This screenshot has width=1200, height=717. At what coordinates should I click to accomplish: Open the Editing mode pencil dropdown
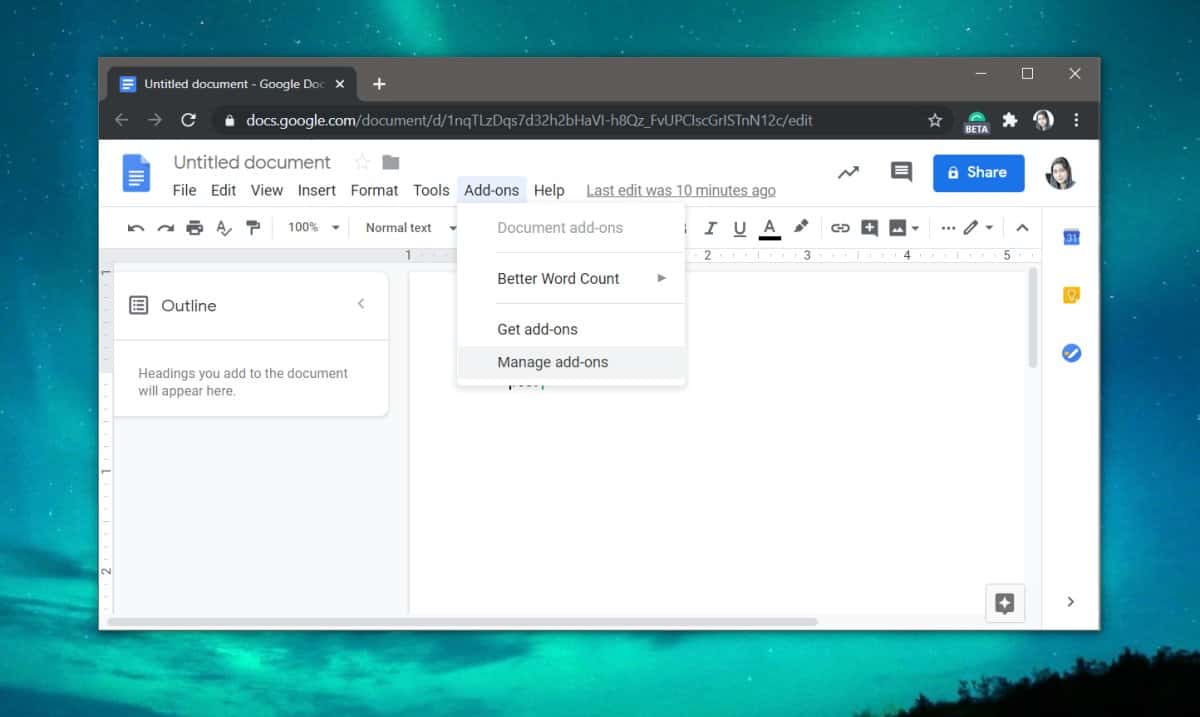(x=978, y=228)
